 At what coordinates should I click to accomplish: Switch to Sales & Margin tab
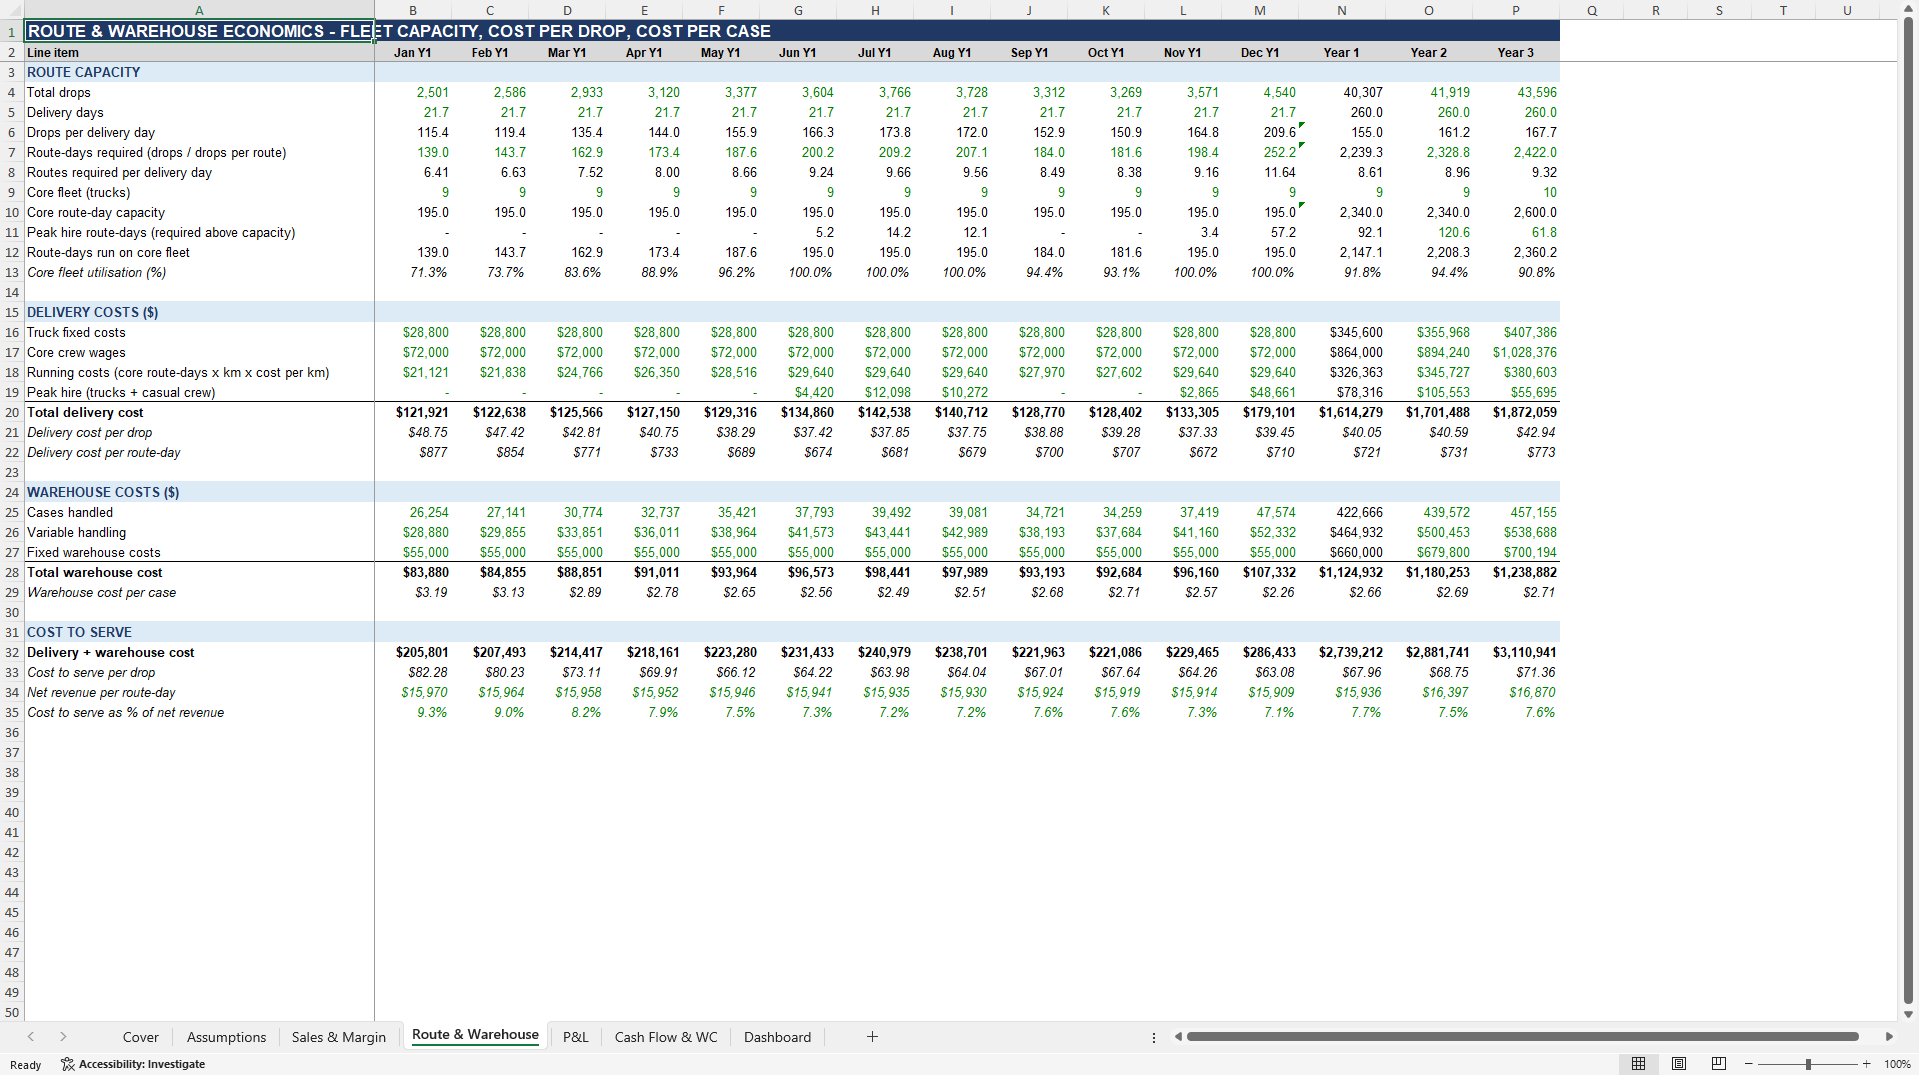tap(339, 1037)
